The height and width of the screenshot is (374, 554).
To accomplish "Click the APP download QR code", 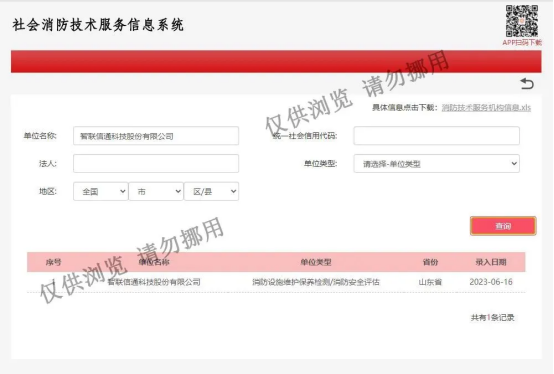I will tap(522, 21).
